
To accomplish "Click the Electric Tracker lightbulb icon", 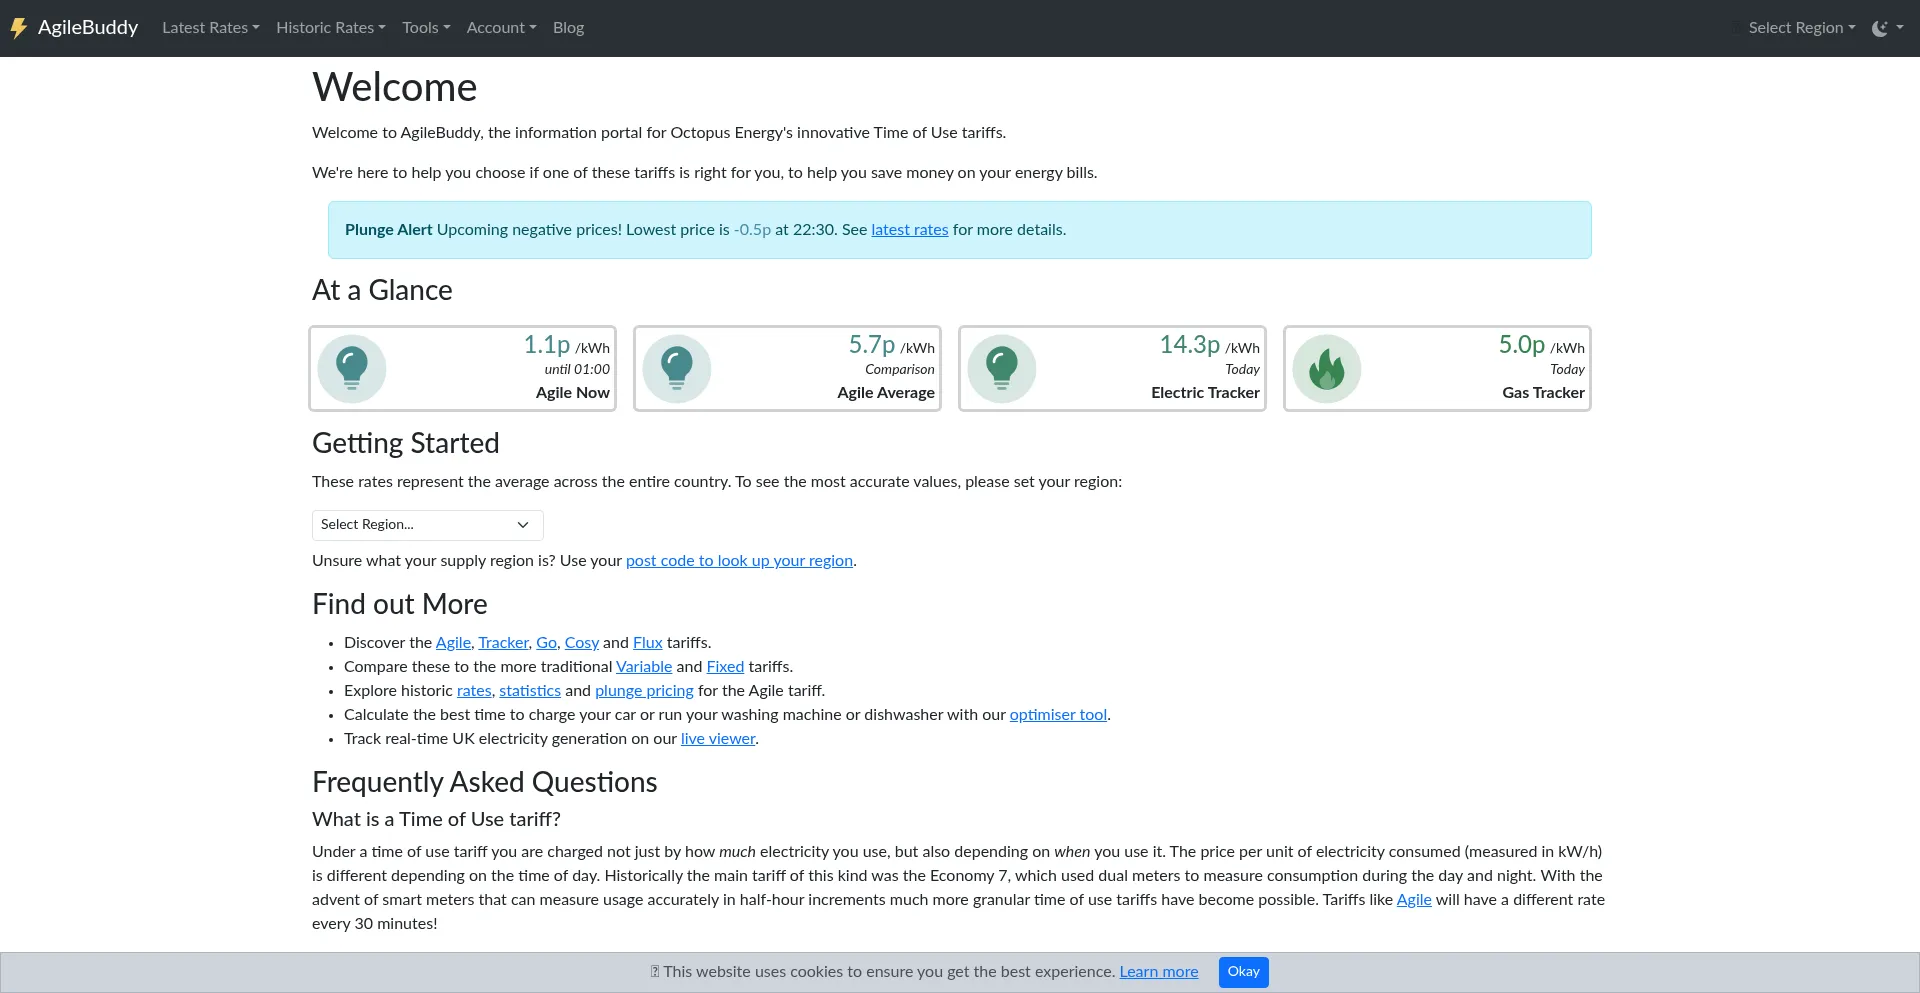I will [1002, 368].
